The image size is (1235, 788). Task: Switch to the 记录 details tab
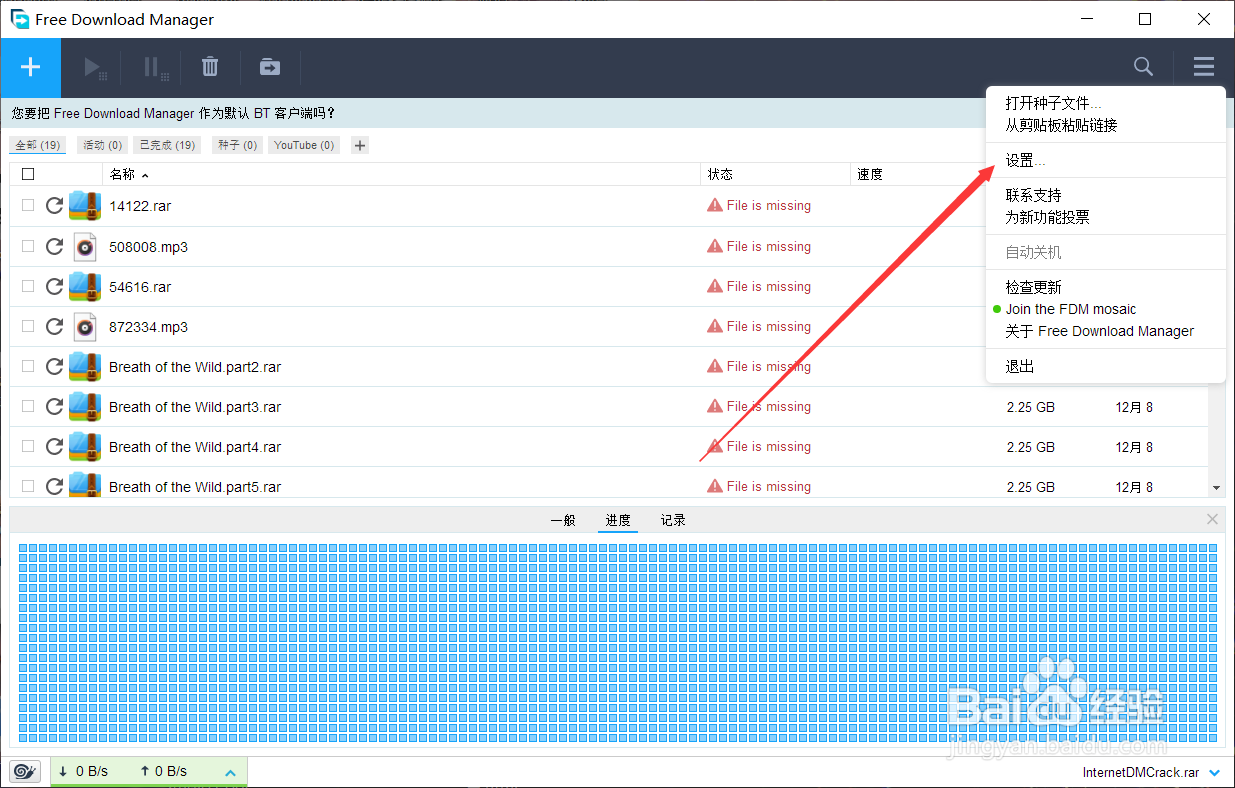673,520
